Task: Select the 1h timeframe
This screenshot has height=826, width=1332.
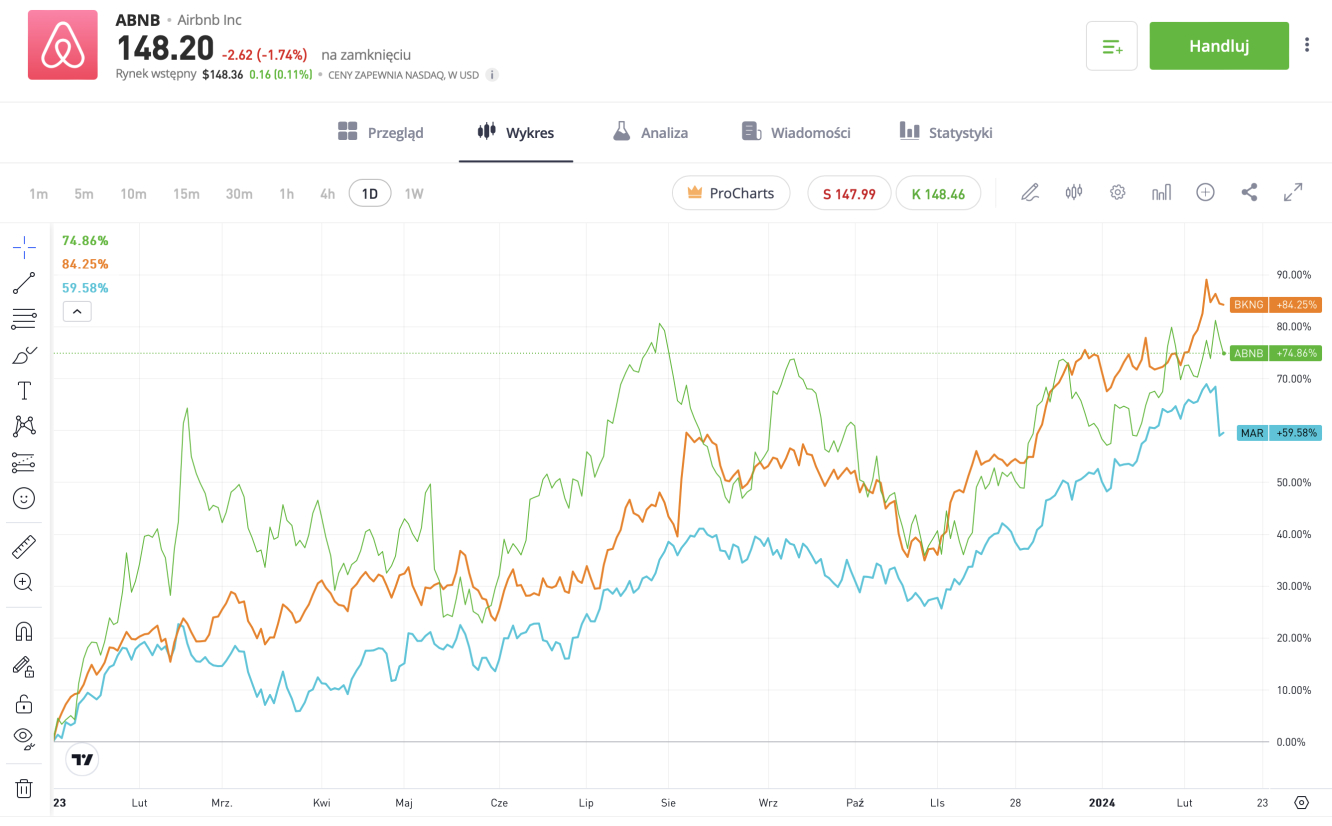Action: tap(287, 194)
